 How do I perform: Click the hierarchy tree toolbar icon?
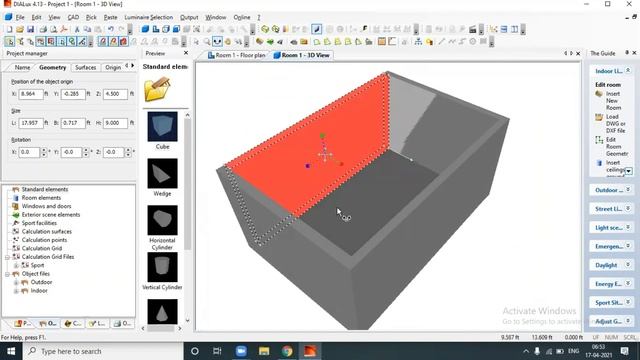(418, 42)
